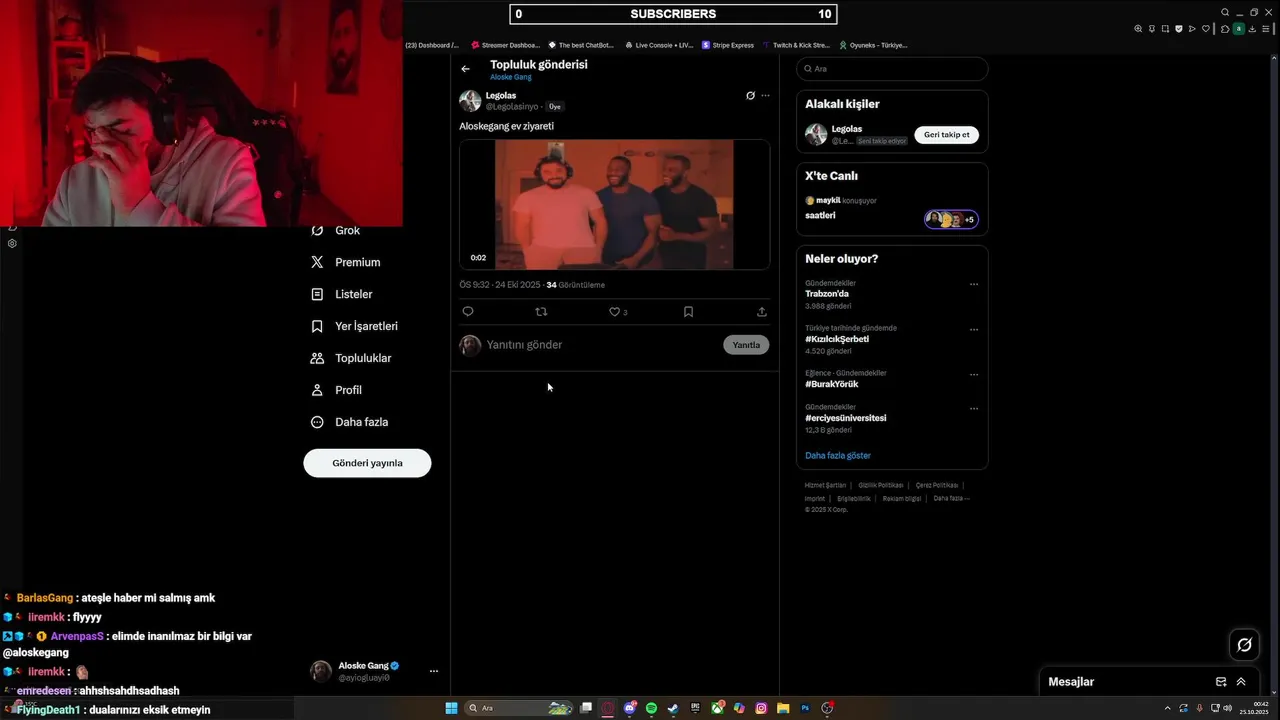This screenshot has width=1280, height=720.
Task: Open Photoshop from the taskbar
Action: (805, 708)
